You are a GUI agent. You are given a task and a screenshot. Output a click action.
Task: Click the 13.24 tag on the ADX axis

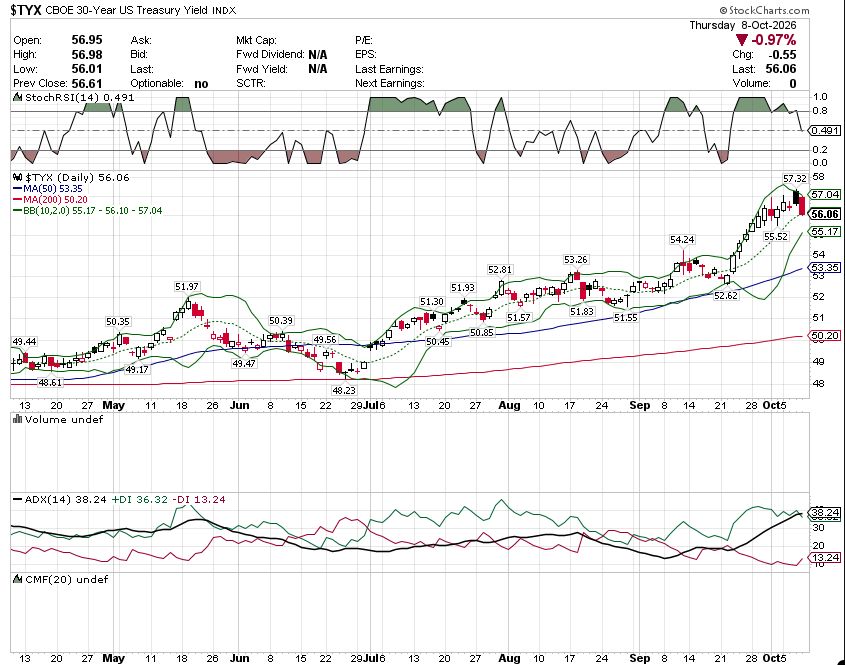point(825,558)
